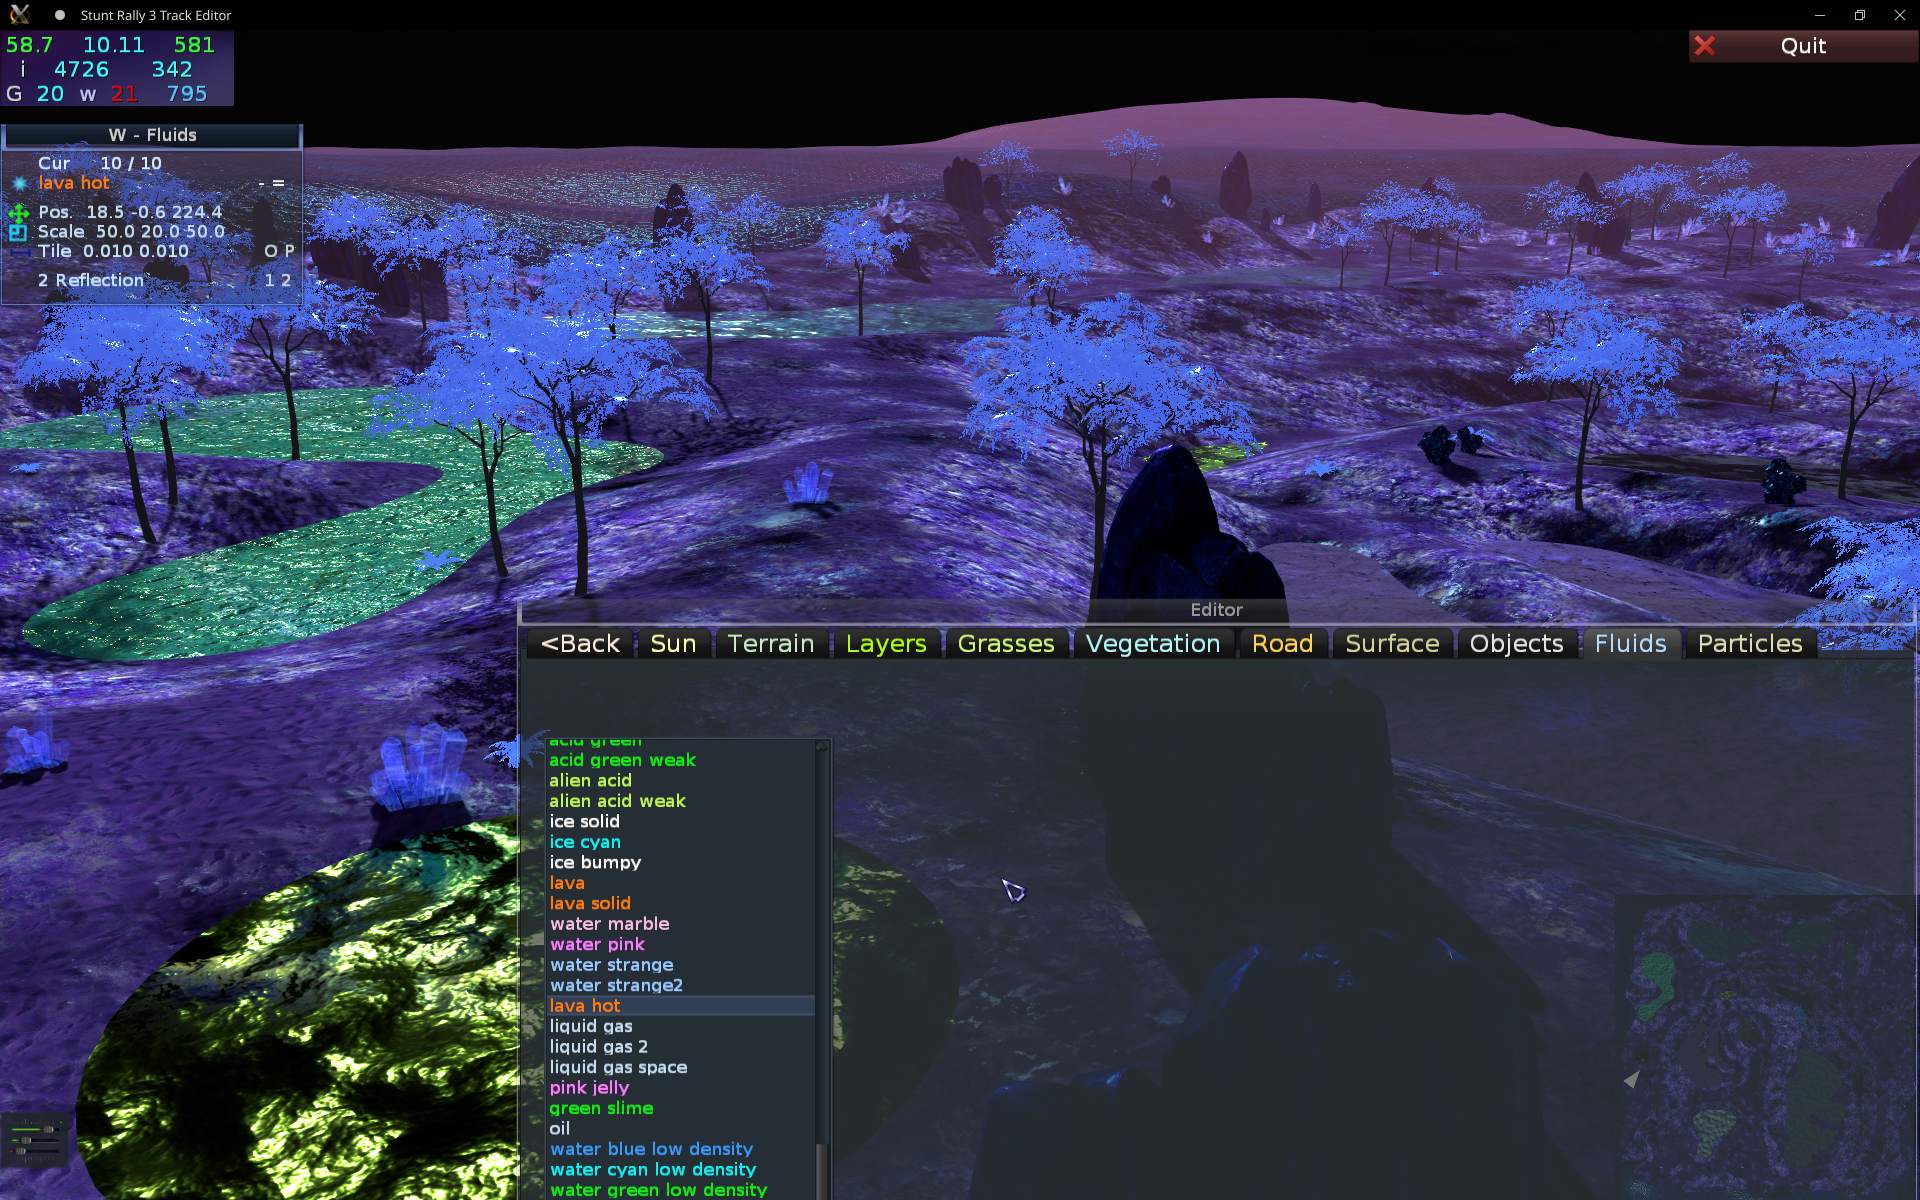The image size is (1920, 1200).
Task: Click the Quit button label
Action: coord(1803,46)
